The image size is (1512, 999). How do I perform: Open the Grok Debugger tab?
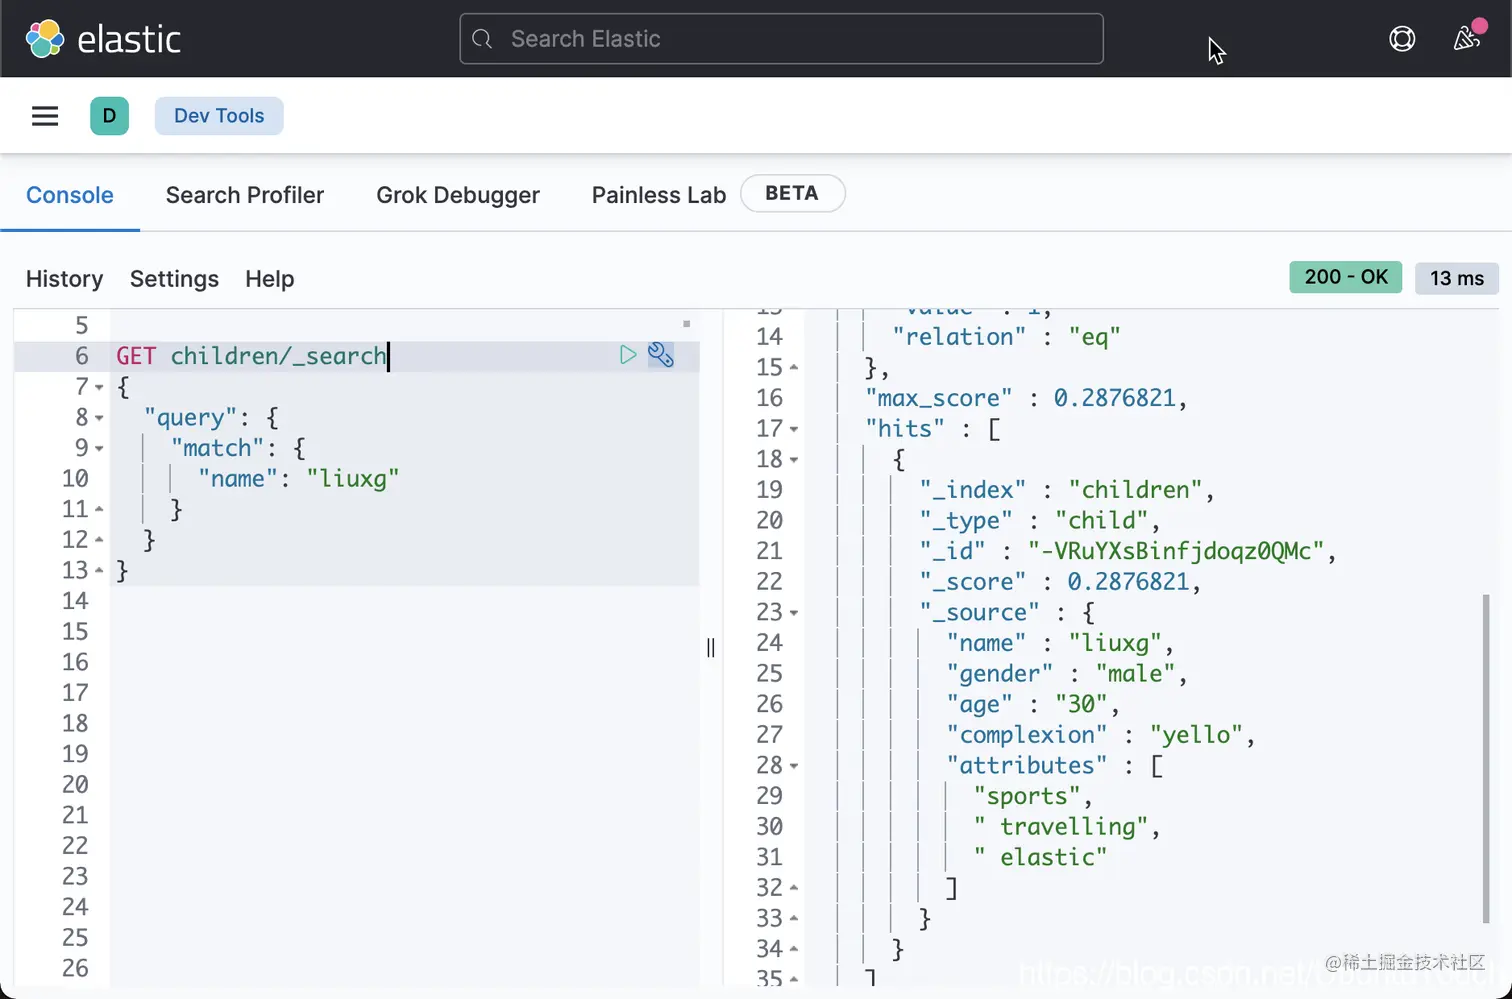click(458, 195)
